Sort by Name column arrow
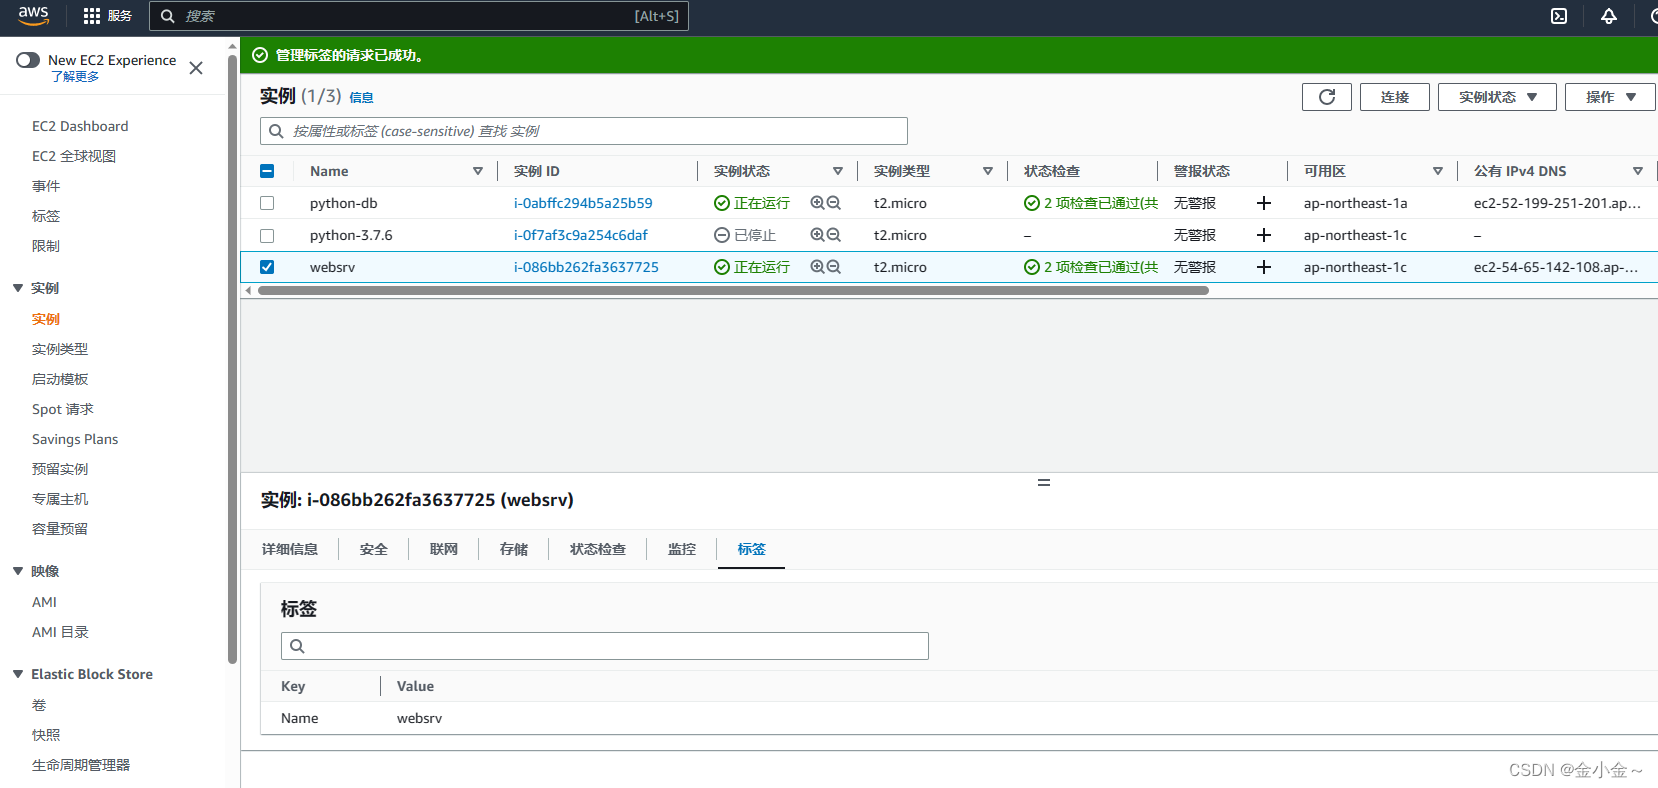The image size is (1658, 788). coord(478,171)
